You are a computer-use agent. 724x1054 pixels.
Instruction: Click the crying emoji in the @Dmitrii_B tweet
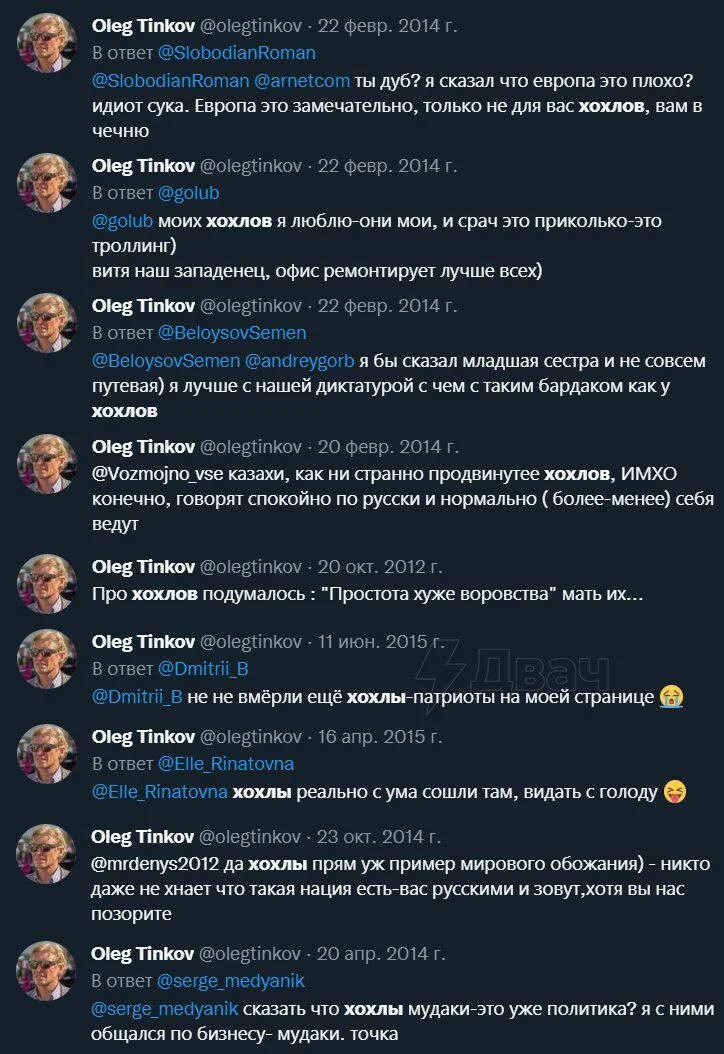(x=671, y=696)
